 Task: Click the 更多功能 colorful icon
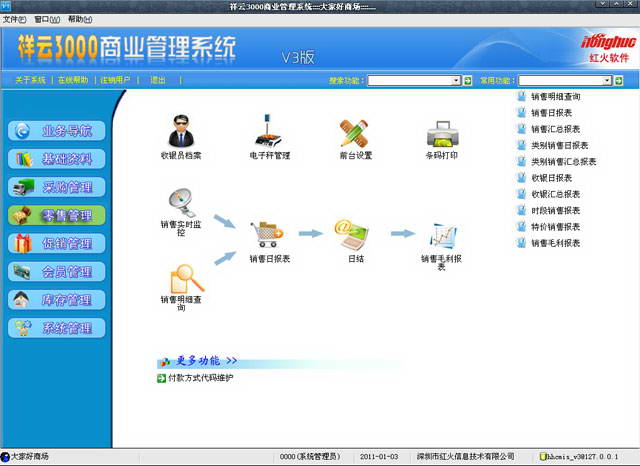click(165, 362)
